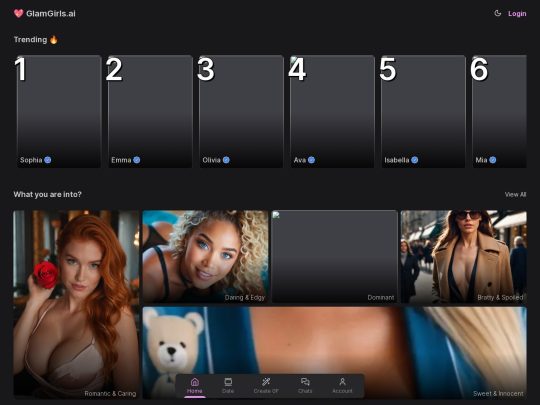Click the verified badge beside Isabella
The height and width of the screenshot is (405, 540).
(415, 160)
